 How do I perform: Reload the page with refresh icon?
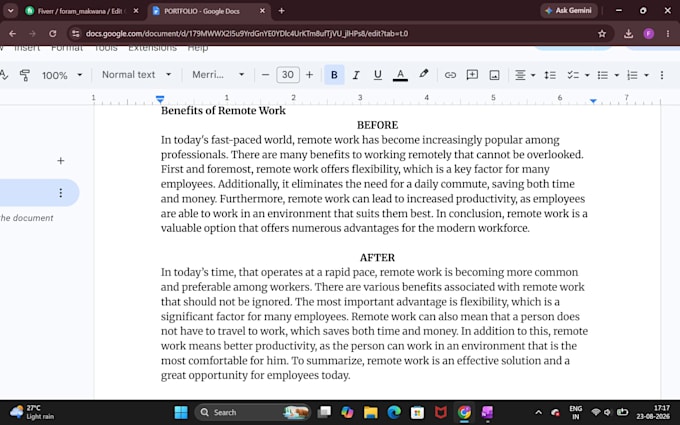[52, 33]
